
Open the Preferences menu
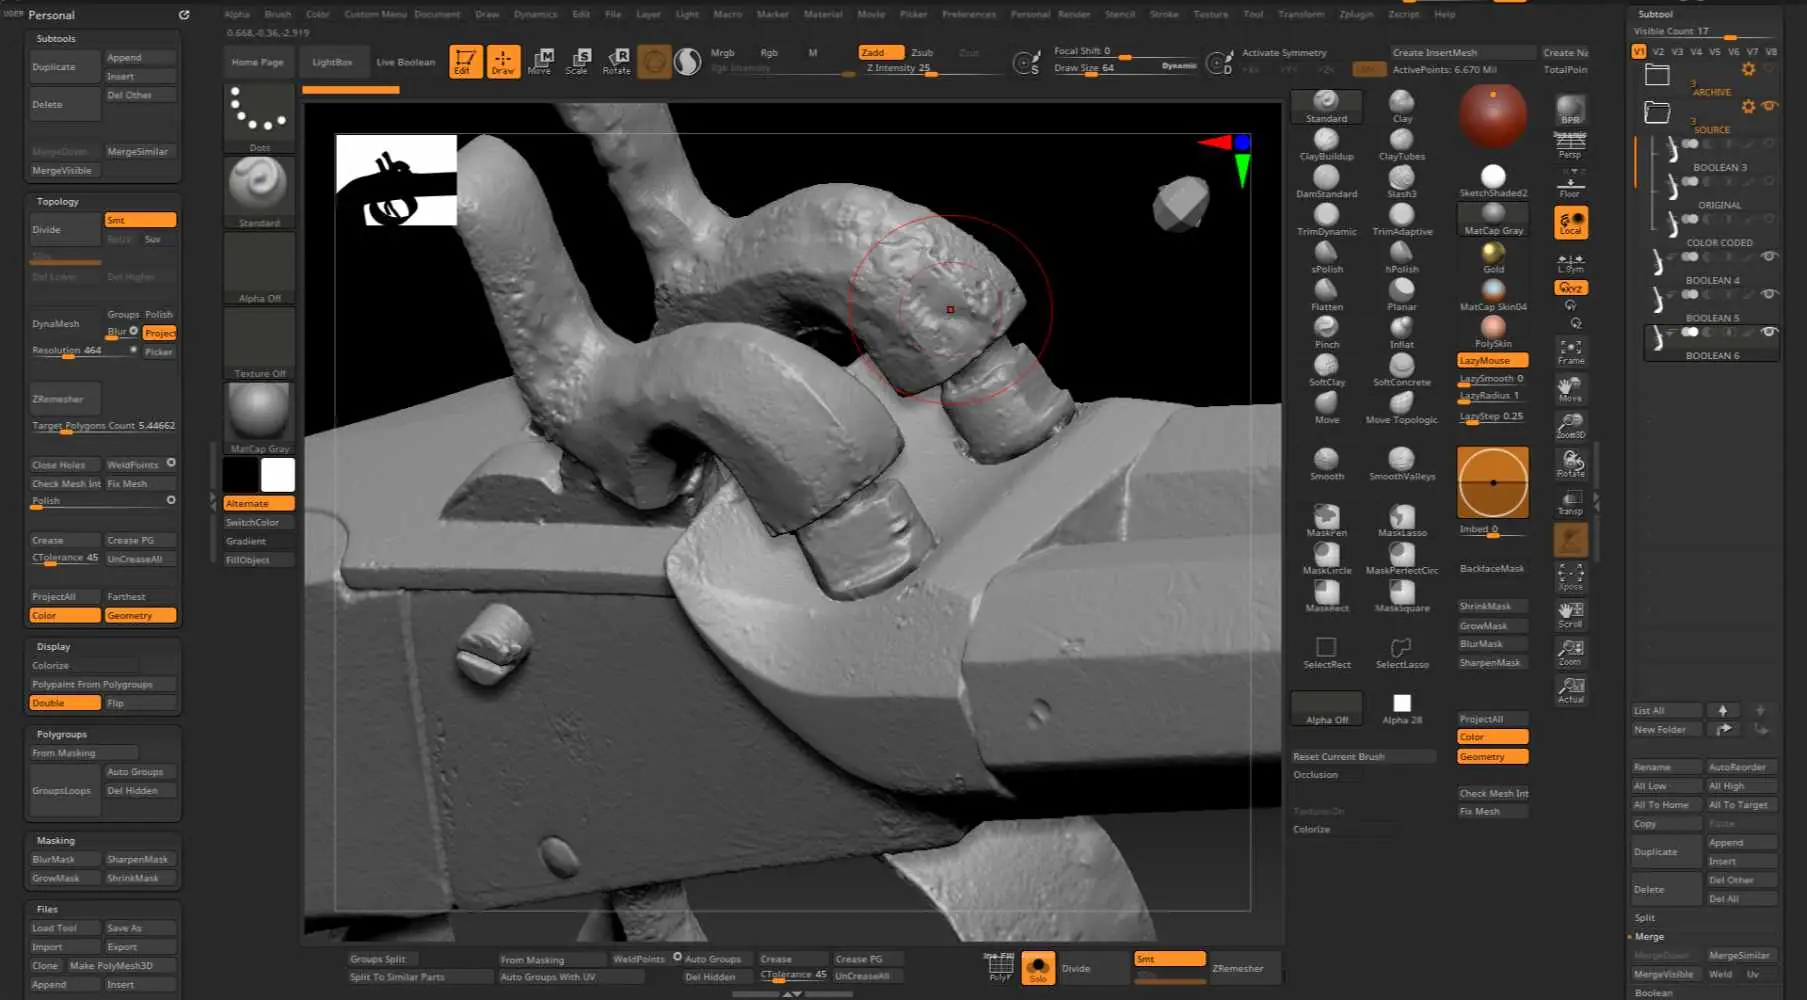click(x=968, y=14)
